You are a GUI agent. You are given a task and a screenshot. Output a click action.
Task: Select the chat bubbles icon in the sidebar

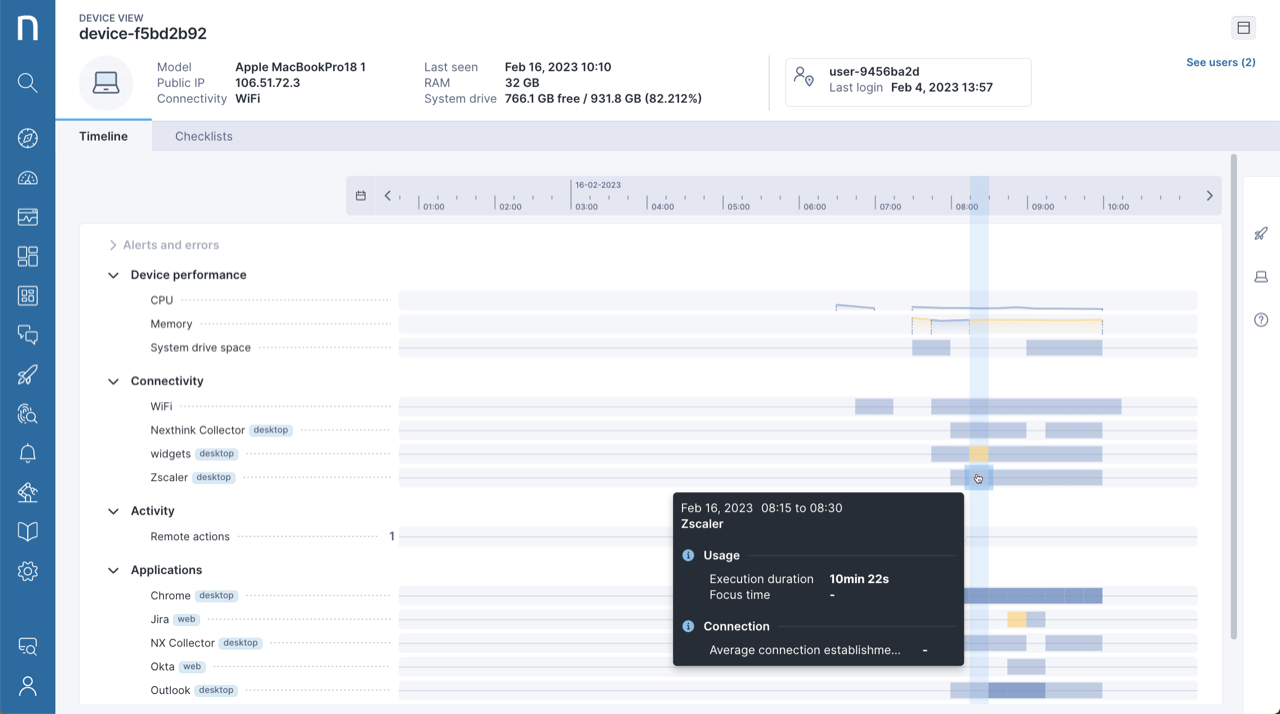(27, 335)
